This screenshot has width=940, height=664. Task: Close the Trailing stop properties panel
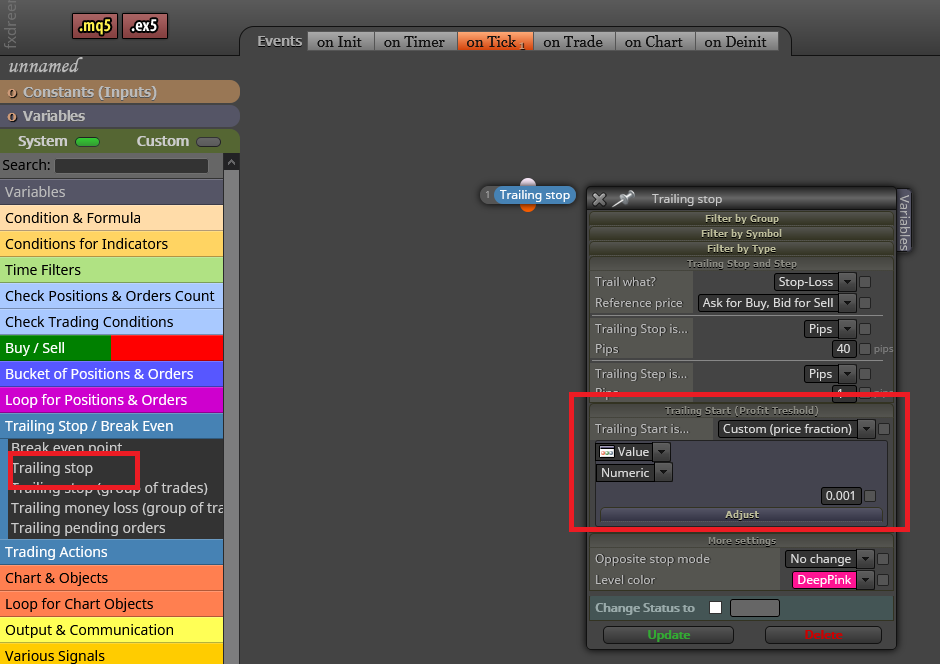click(x=599, y=199)
